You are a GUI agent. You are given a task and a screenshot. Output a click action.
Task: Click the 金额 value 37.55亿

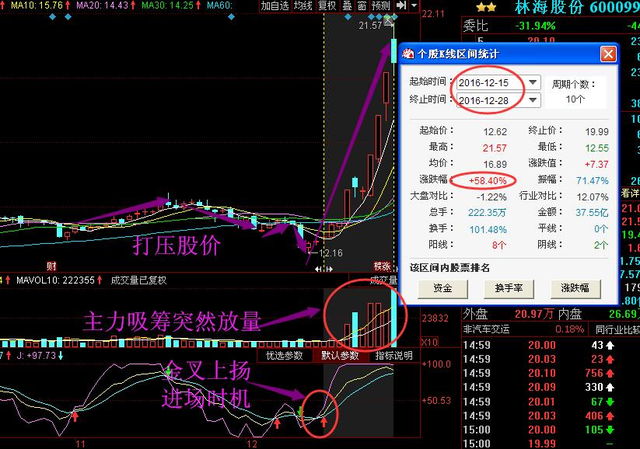pos(592,213)
